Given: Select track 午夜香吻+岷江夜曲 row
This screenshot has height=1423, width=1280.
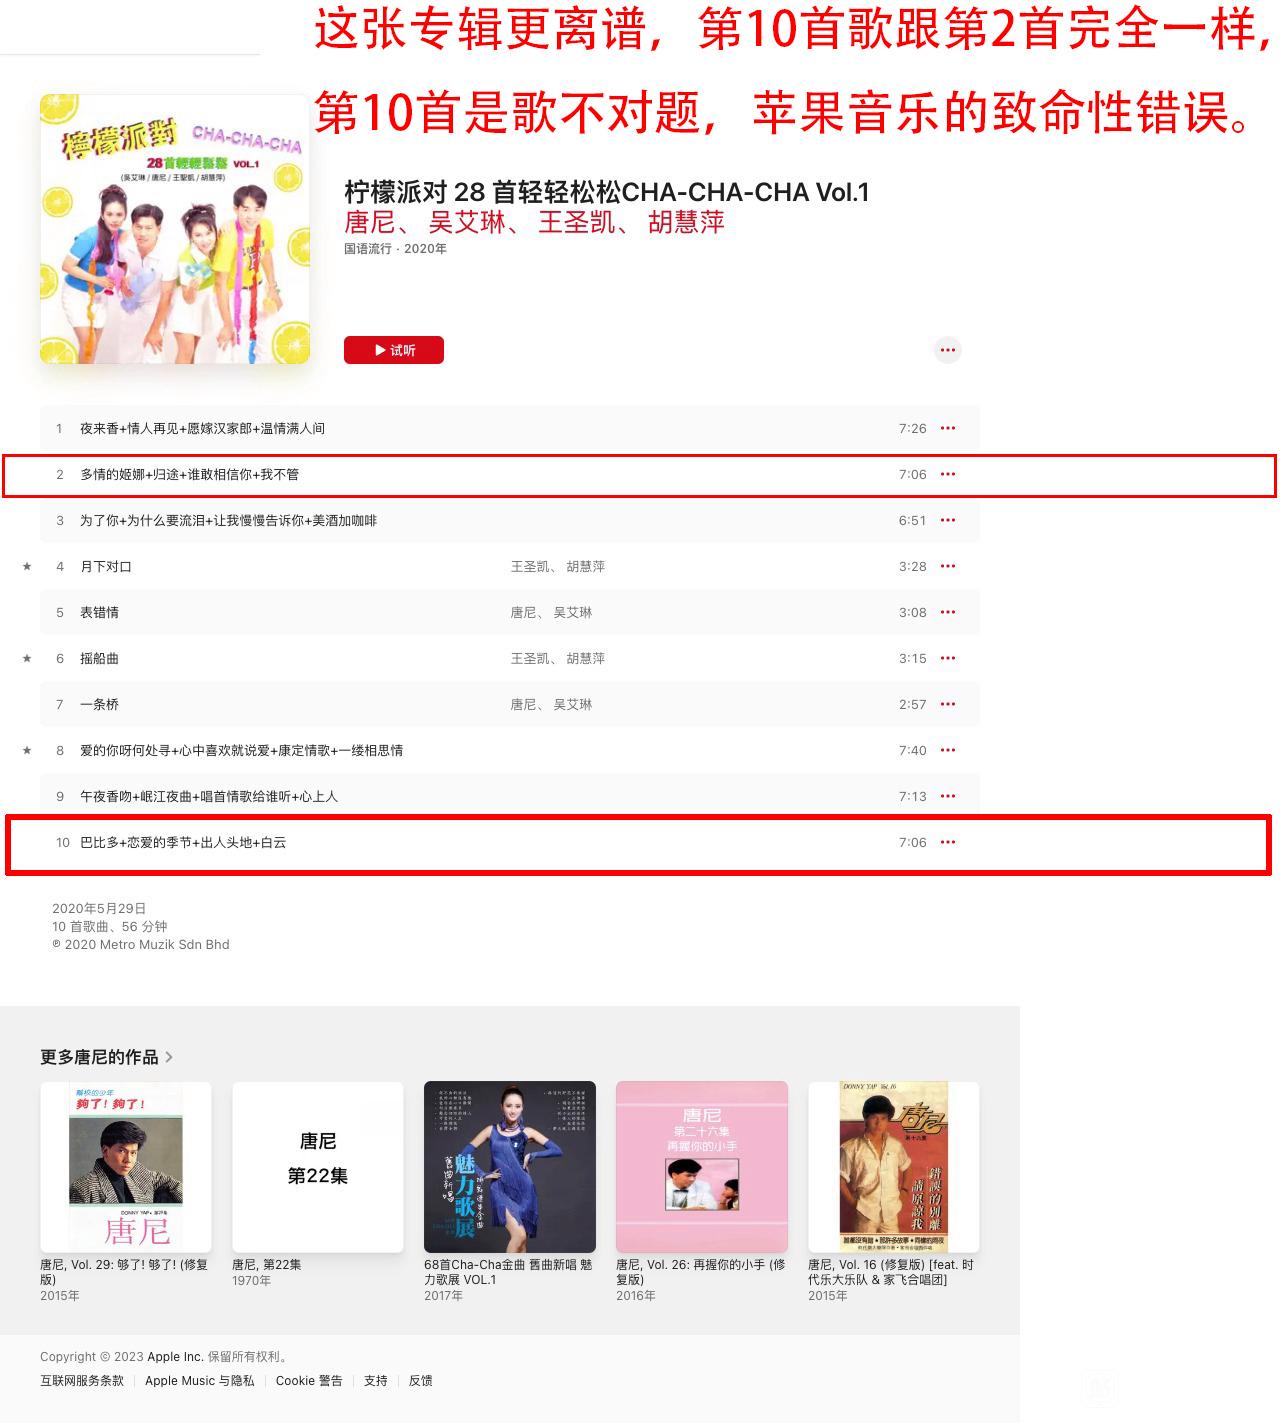Looking at the screenshot, I should (x=510, y=796).
